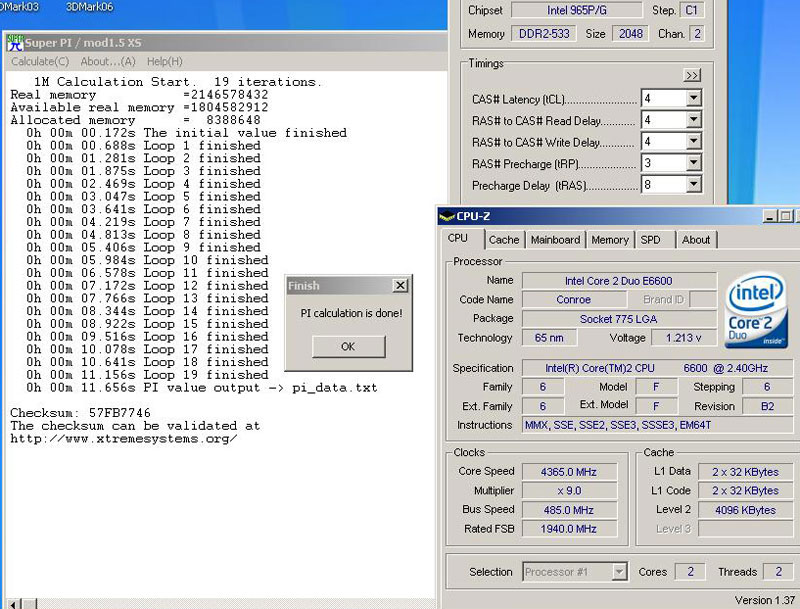
Task: Click the Super PI horizontal scrollbar left arrow
Action: [14, 604]
